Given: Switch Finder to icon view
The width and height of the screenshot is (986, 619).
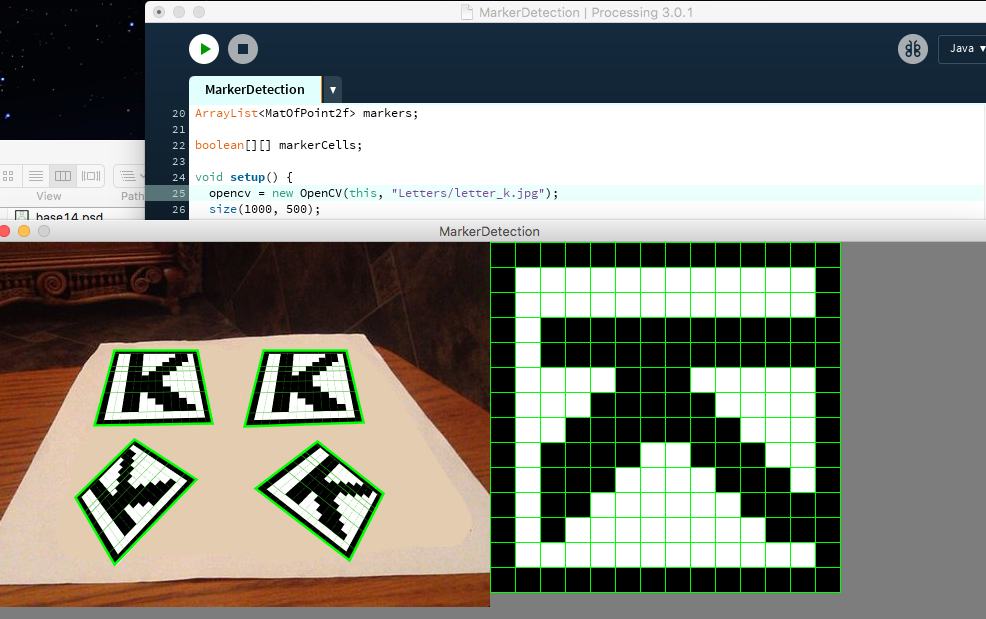Looking at the screenshot, I should 8,176.
